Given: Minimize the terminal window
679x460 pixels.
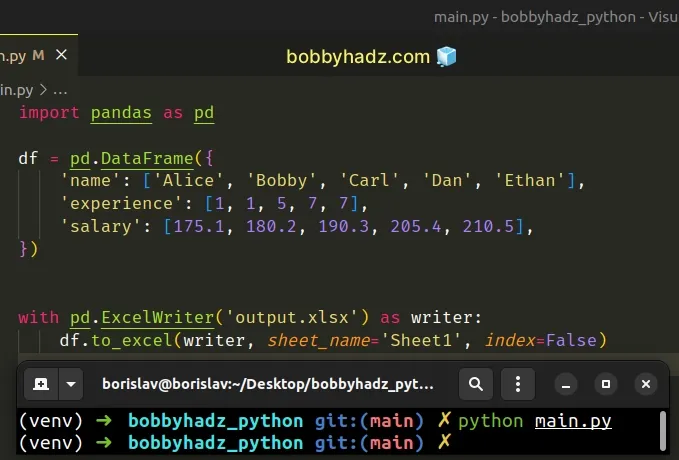Looking at the screenshot, I should pos(566,384).
